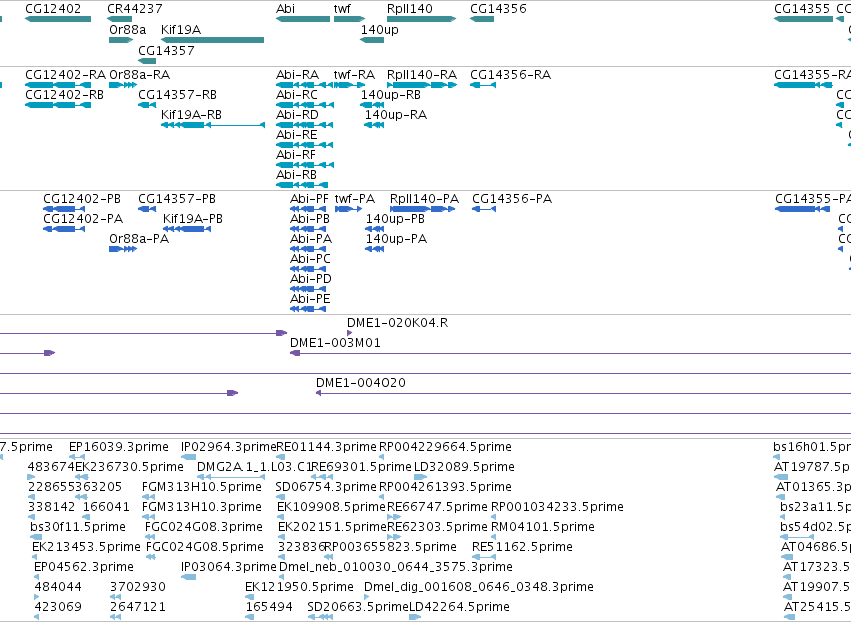Select EST RP001034233.5prime
The height and width of the screenshot is (622, 851).
pyautogui.click(x=494, y=517)
